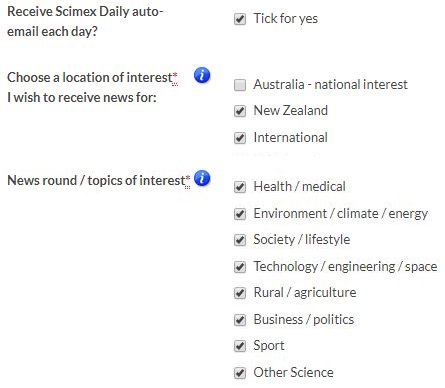Screen dimensions: 445x388
Task: Click the 'New Zealand' label text
Action: pos(291,110)
